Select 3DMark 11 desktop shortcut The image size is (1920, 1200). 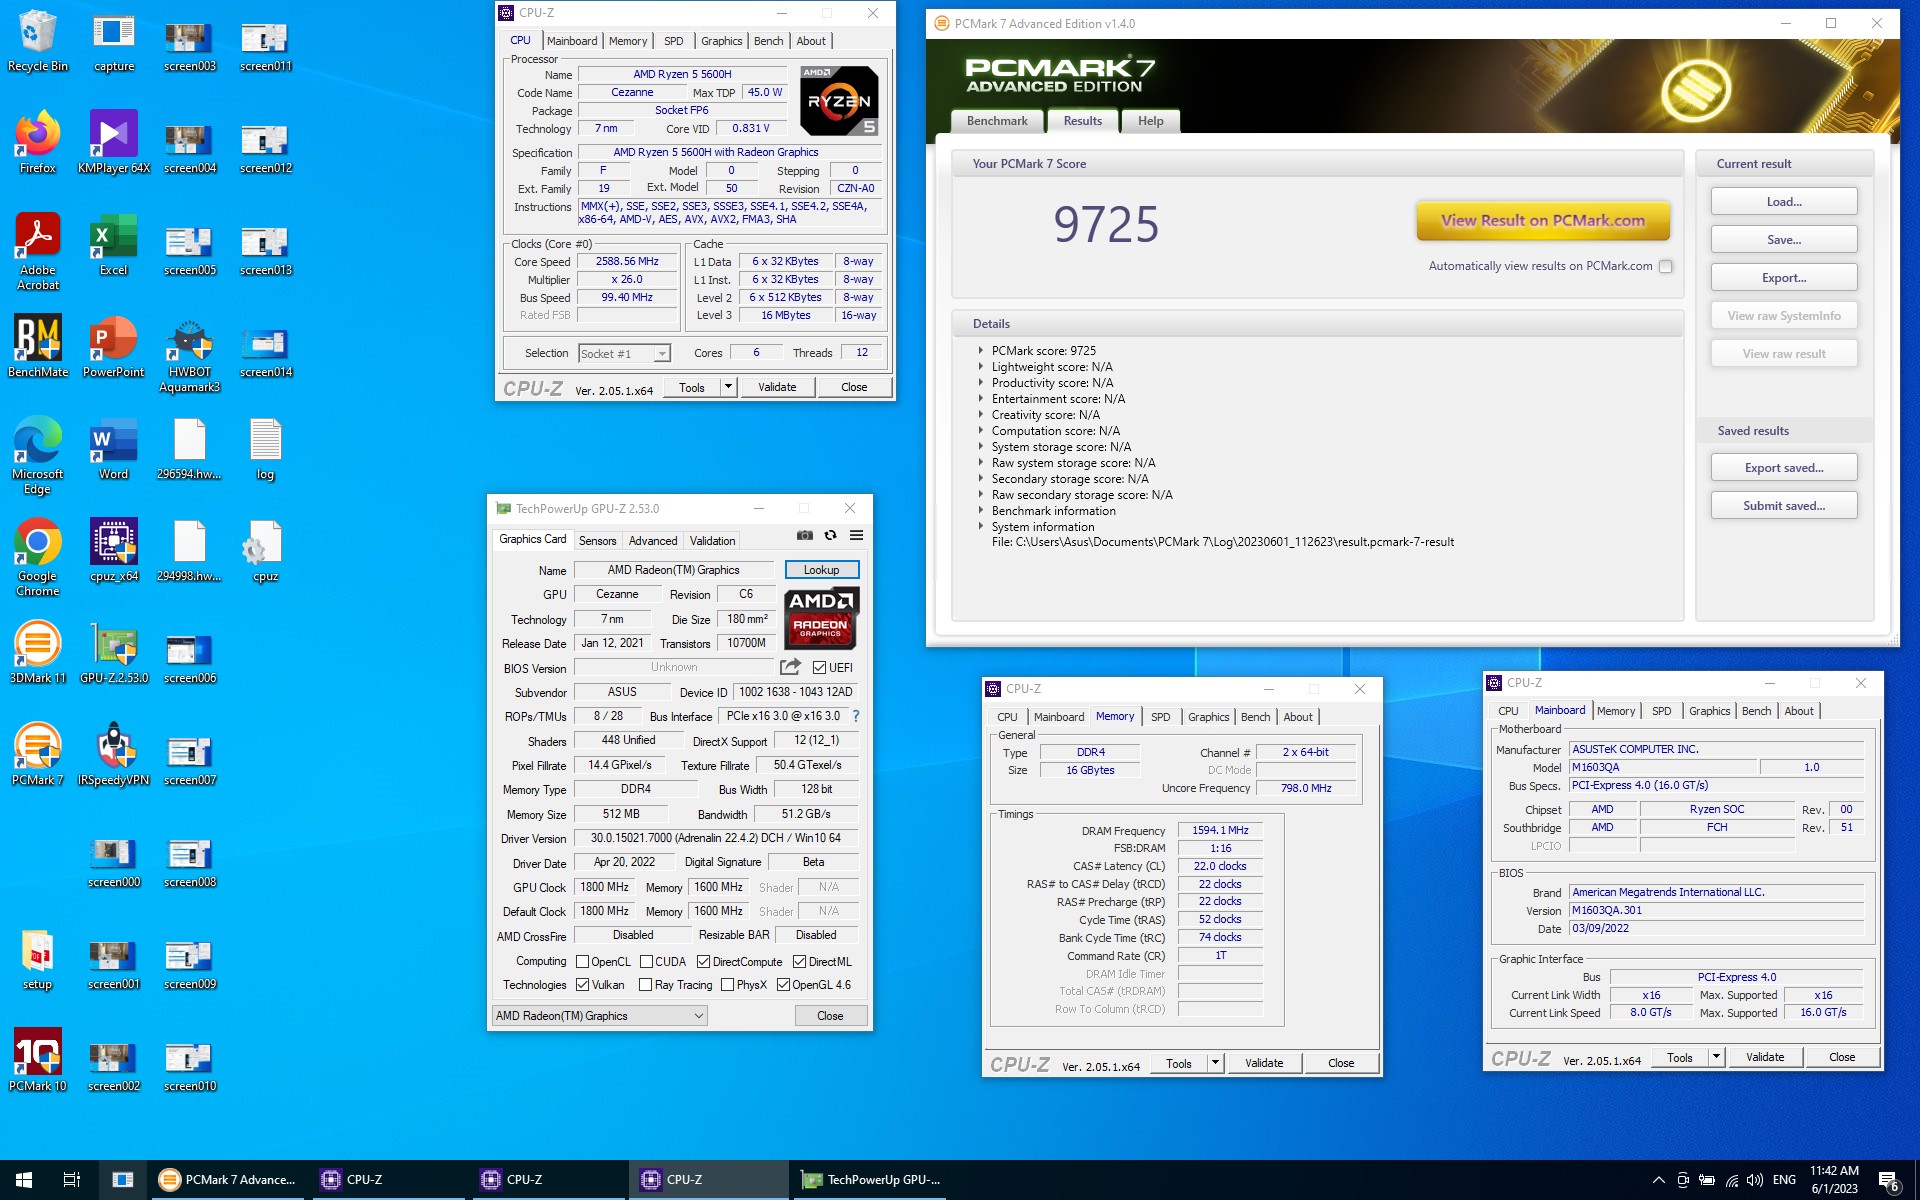click(x=37, y=653)
